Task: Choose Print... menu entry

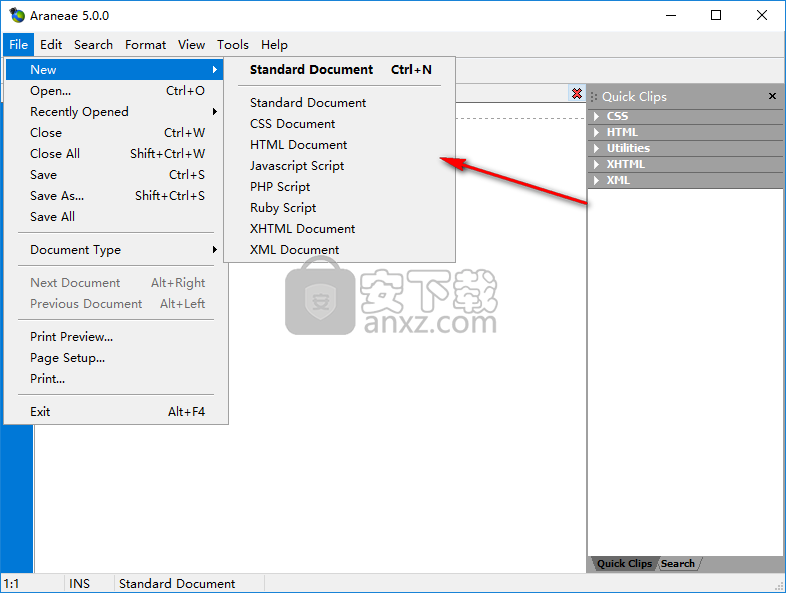Action: click(115, 379)
